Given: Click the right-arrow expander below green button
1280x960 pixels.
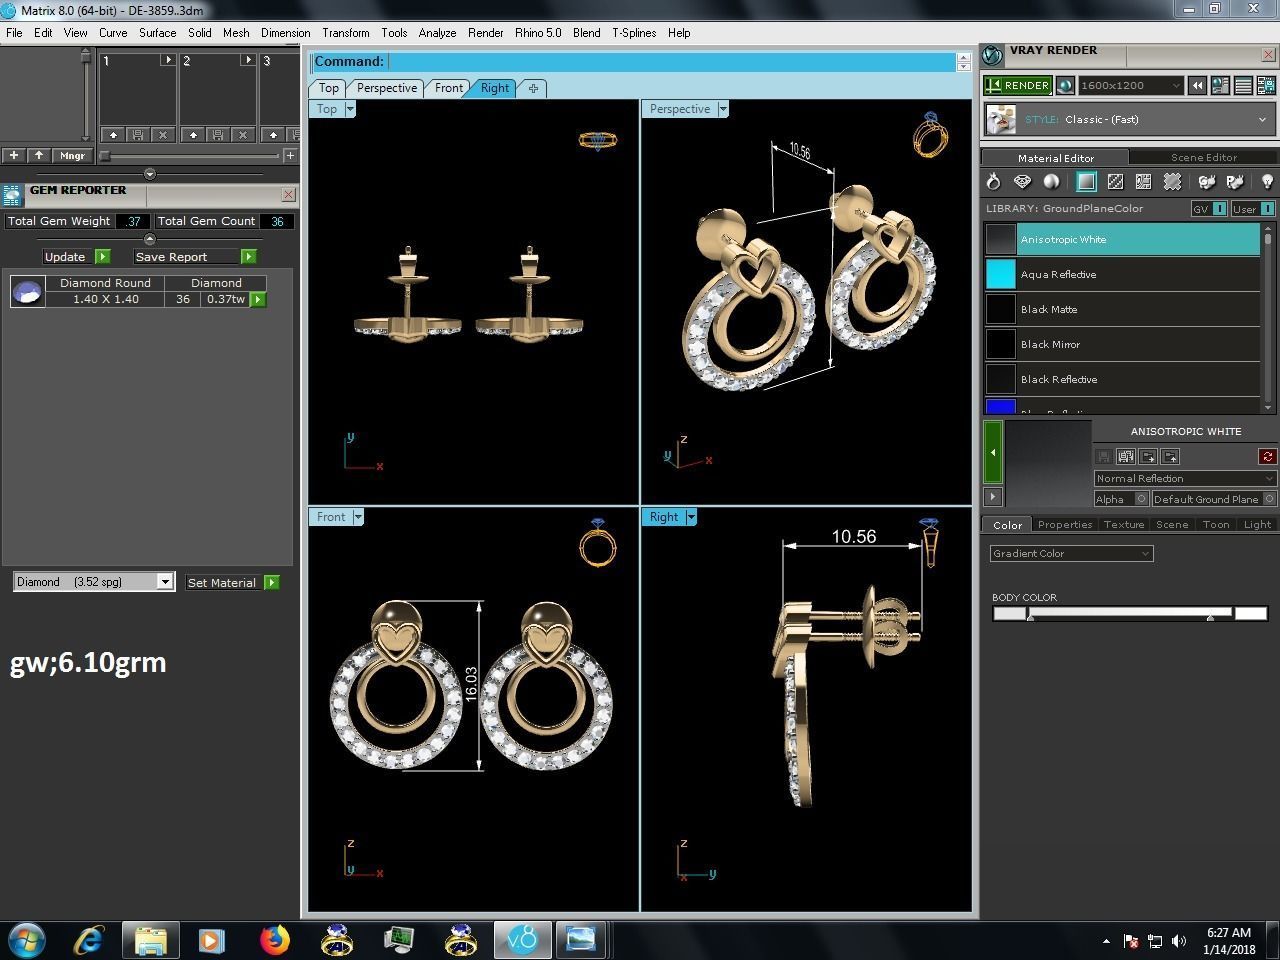Looking at the screenshot, I should pyautogui.click(x=993, y=496).
